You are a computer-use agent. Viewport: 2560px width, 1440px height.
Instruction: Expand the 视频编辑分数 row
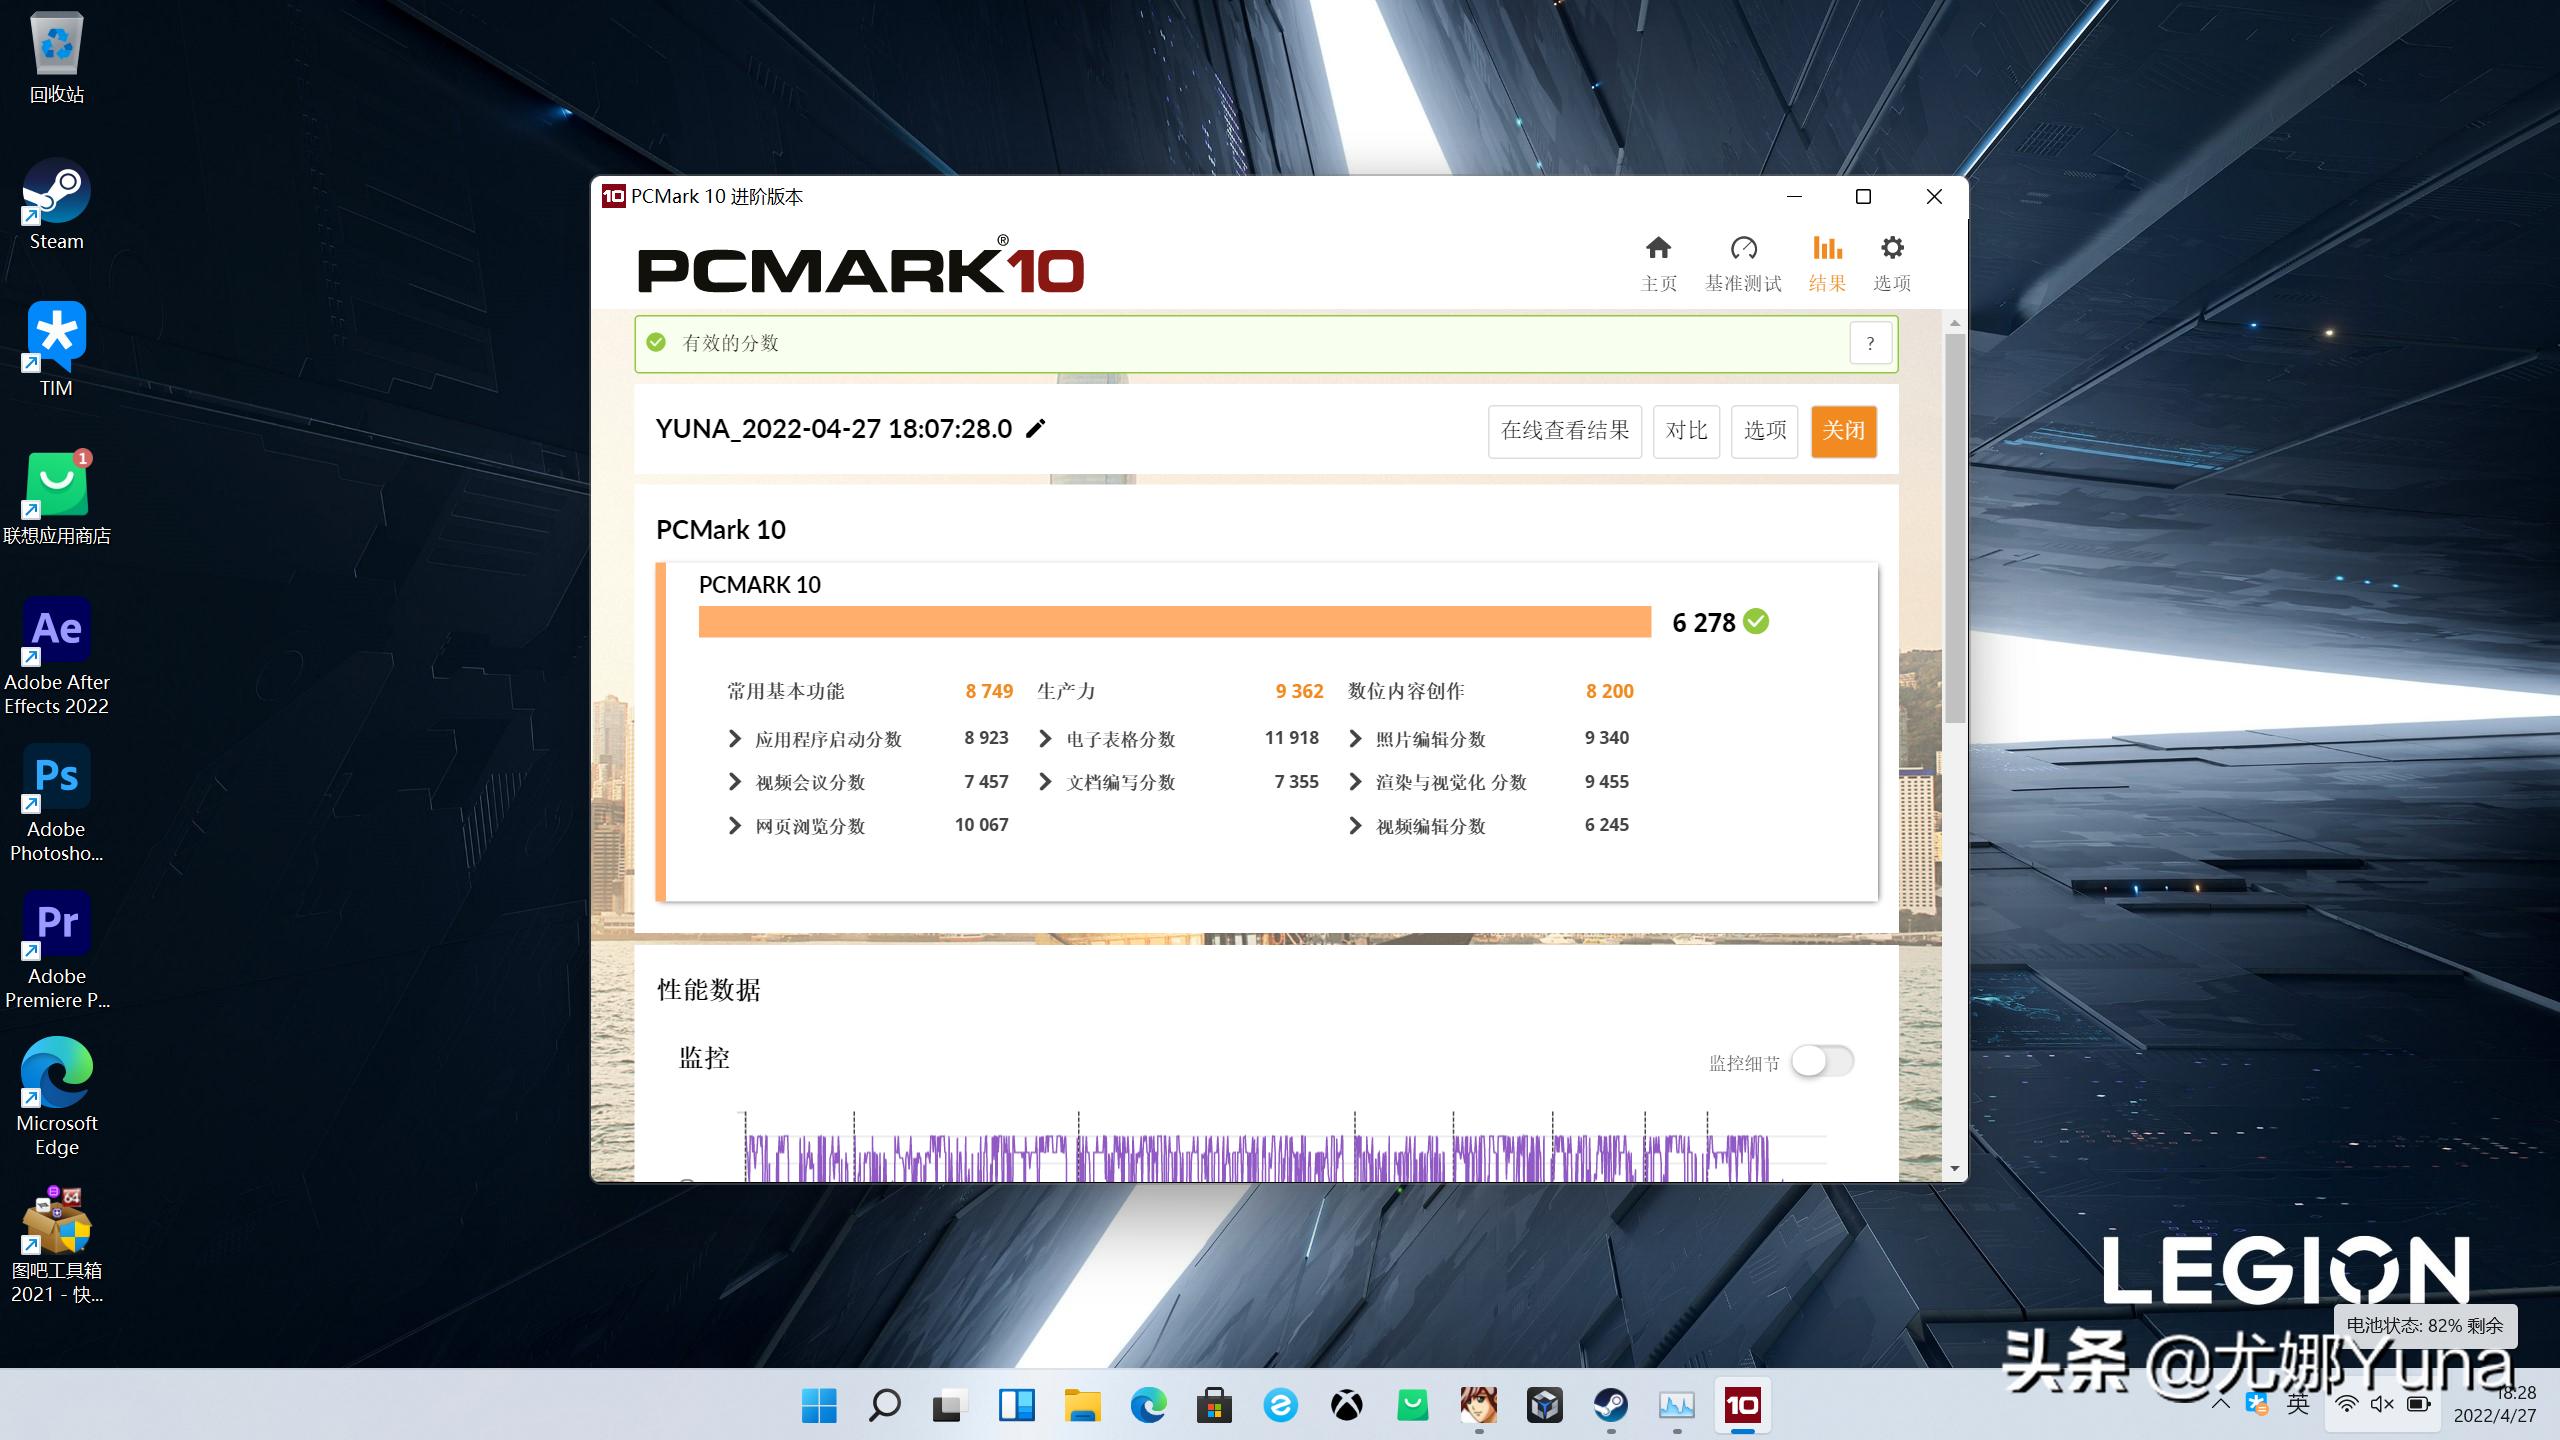tap(1355, 826)
